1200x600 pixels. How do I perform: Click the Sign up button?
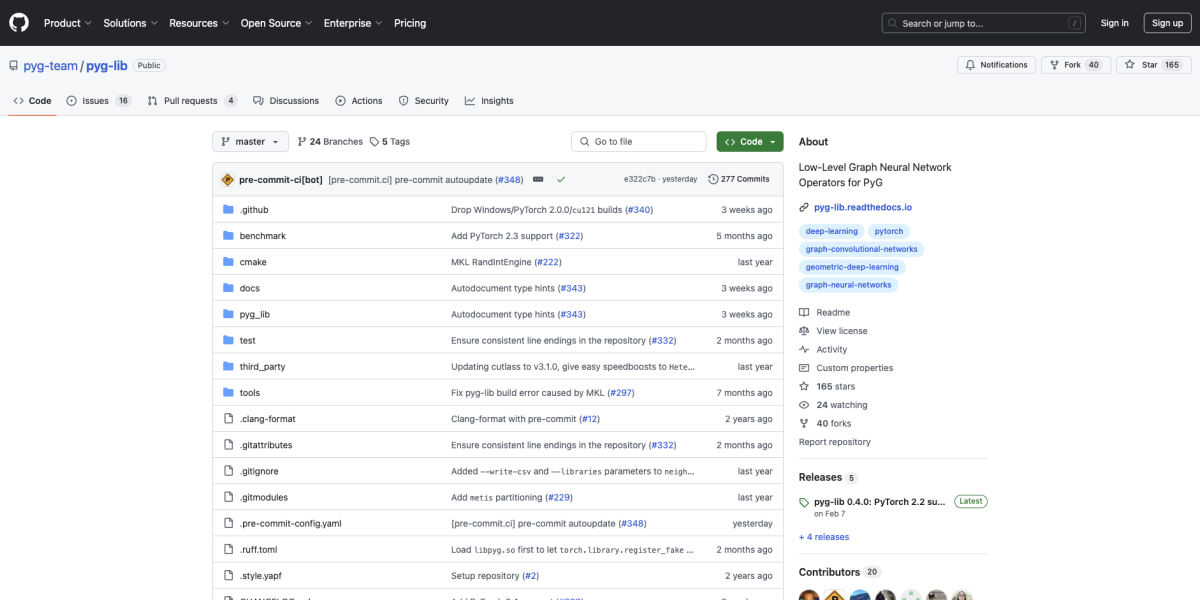pos(1167,23)
